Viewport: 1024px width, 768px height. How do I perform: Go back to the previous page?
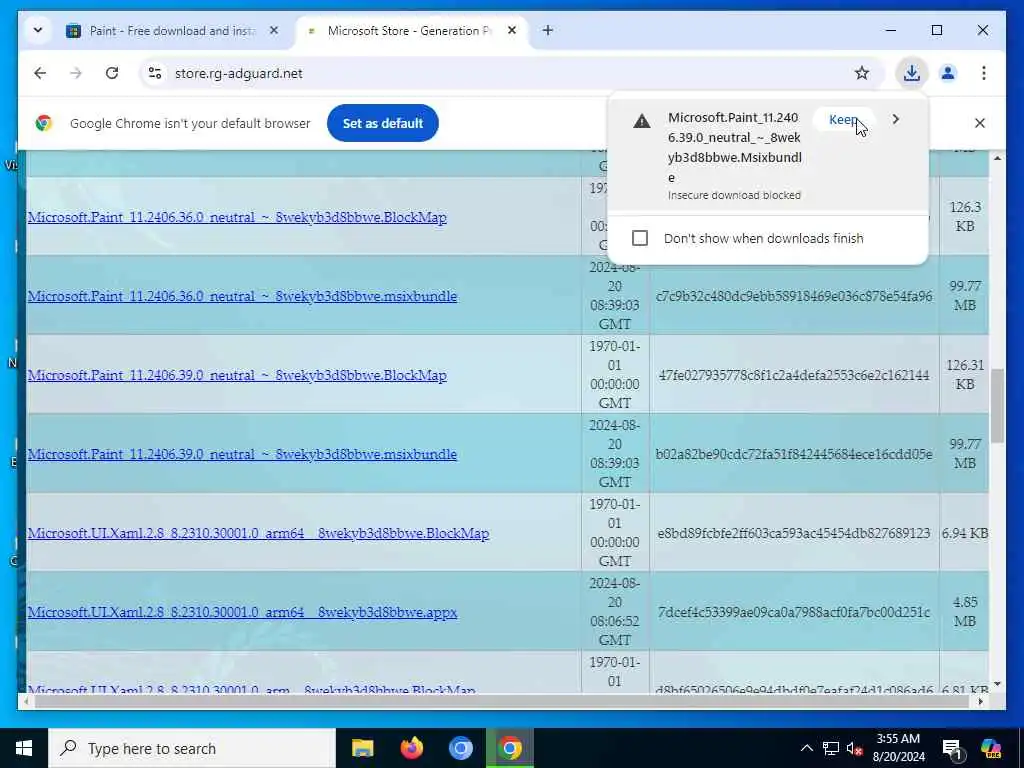pyautogui.click(x=40, y=73)
